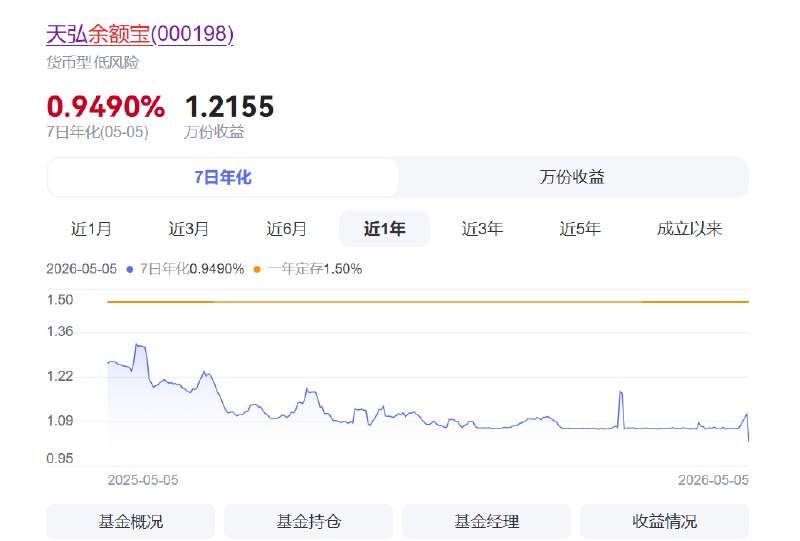Click the 货币型 低风险 fund type label

point(93,63)
